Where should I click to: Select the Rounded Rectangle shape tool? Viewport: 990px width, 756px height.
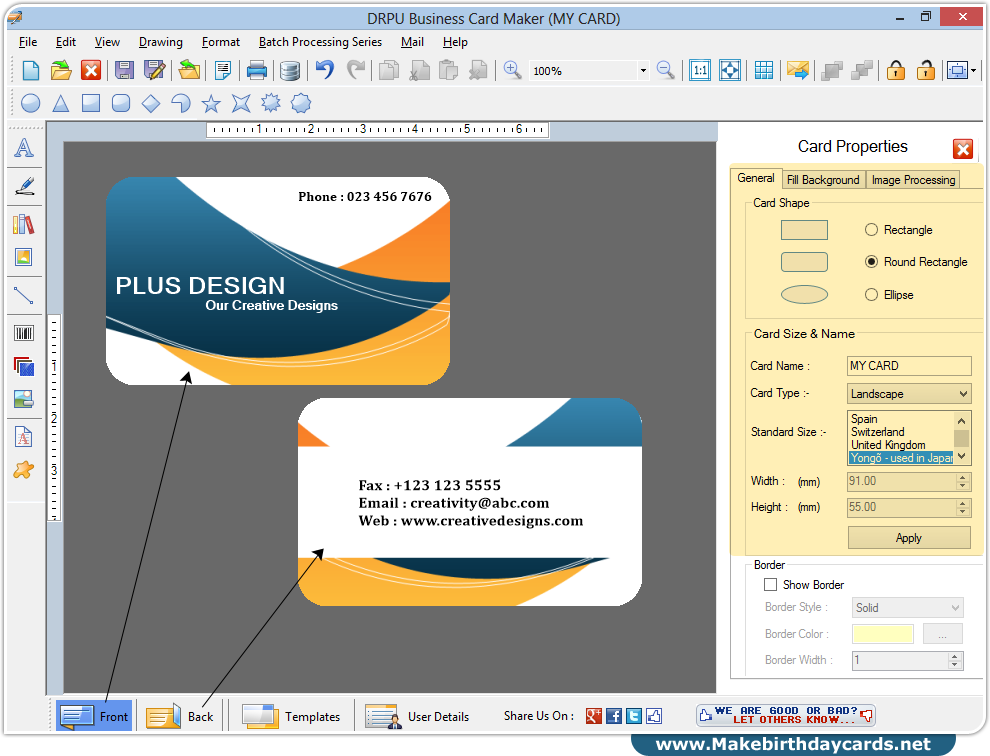click(121, 103)
